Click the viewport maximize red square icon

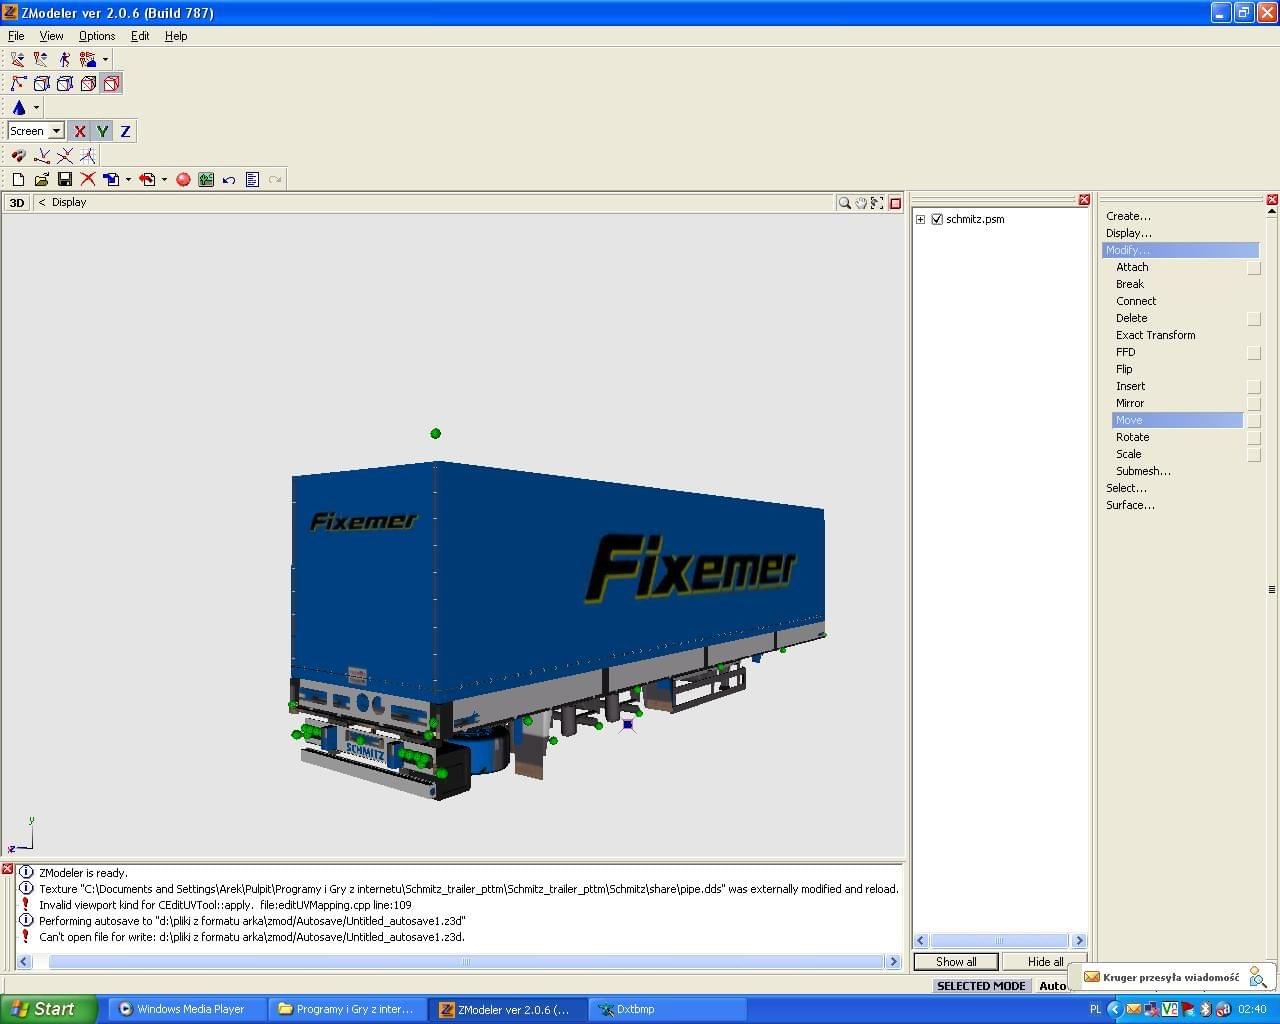pos(895,203)
